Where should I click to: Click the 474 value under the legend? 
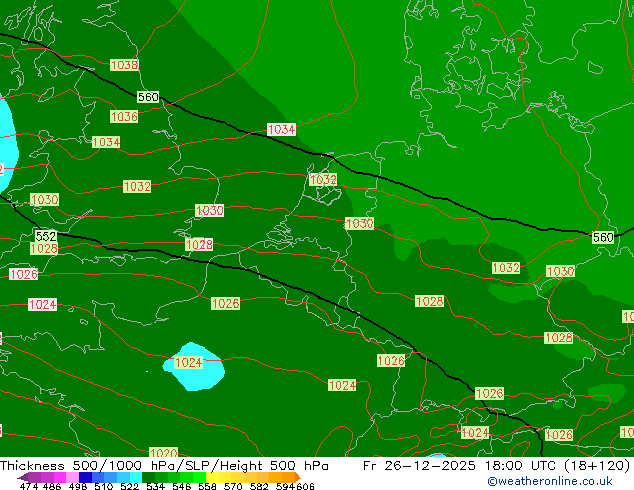pos(29,486)
